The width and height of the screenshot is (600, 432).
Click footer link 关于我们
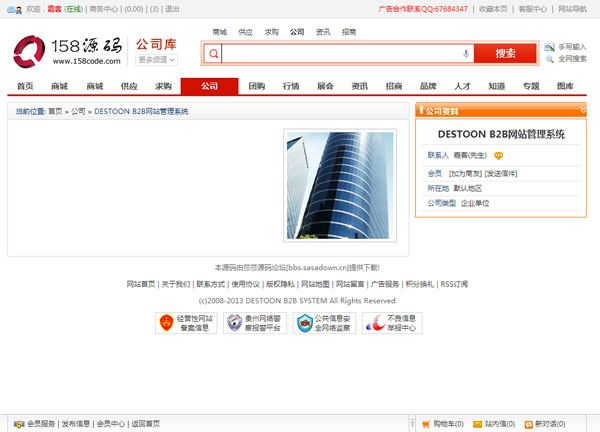pyautogui.click(x=176, y=284)
